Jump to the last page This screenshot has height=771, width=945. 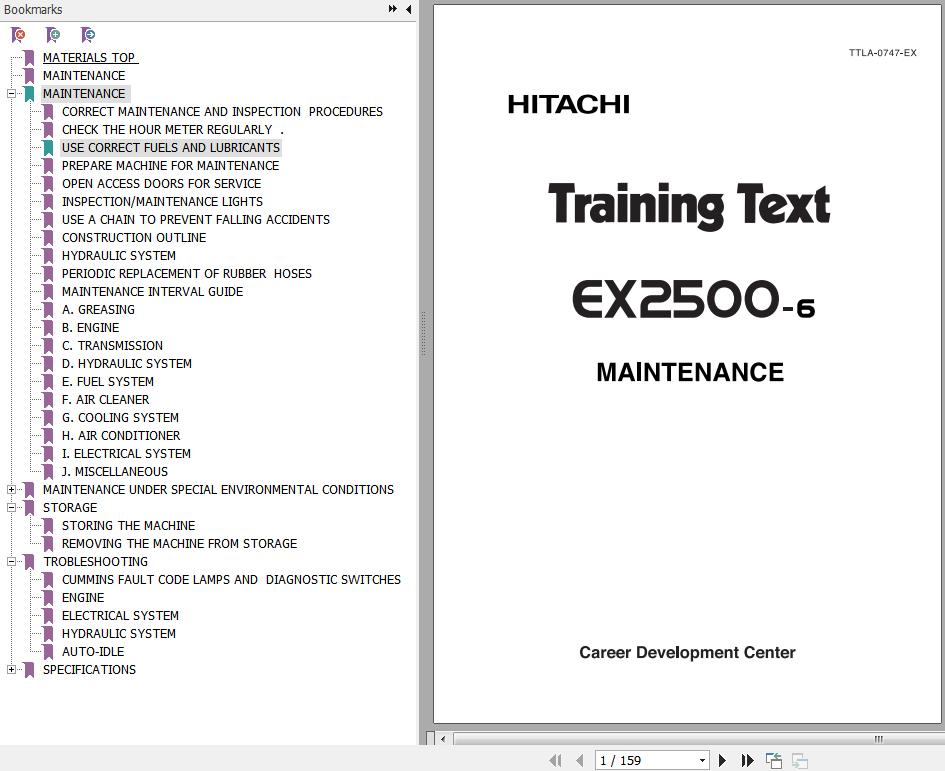click(x=747, y=760)
